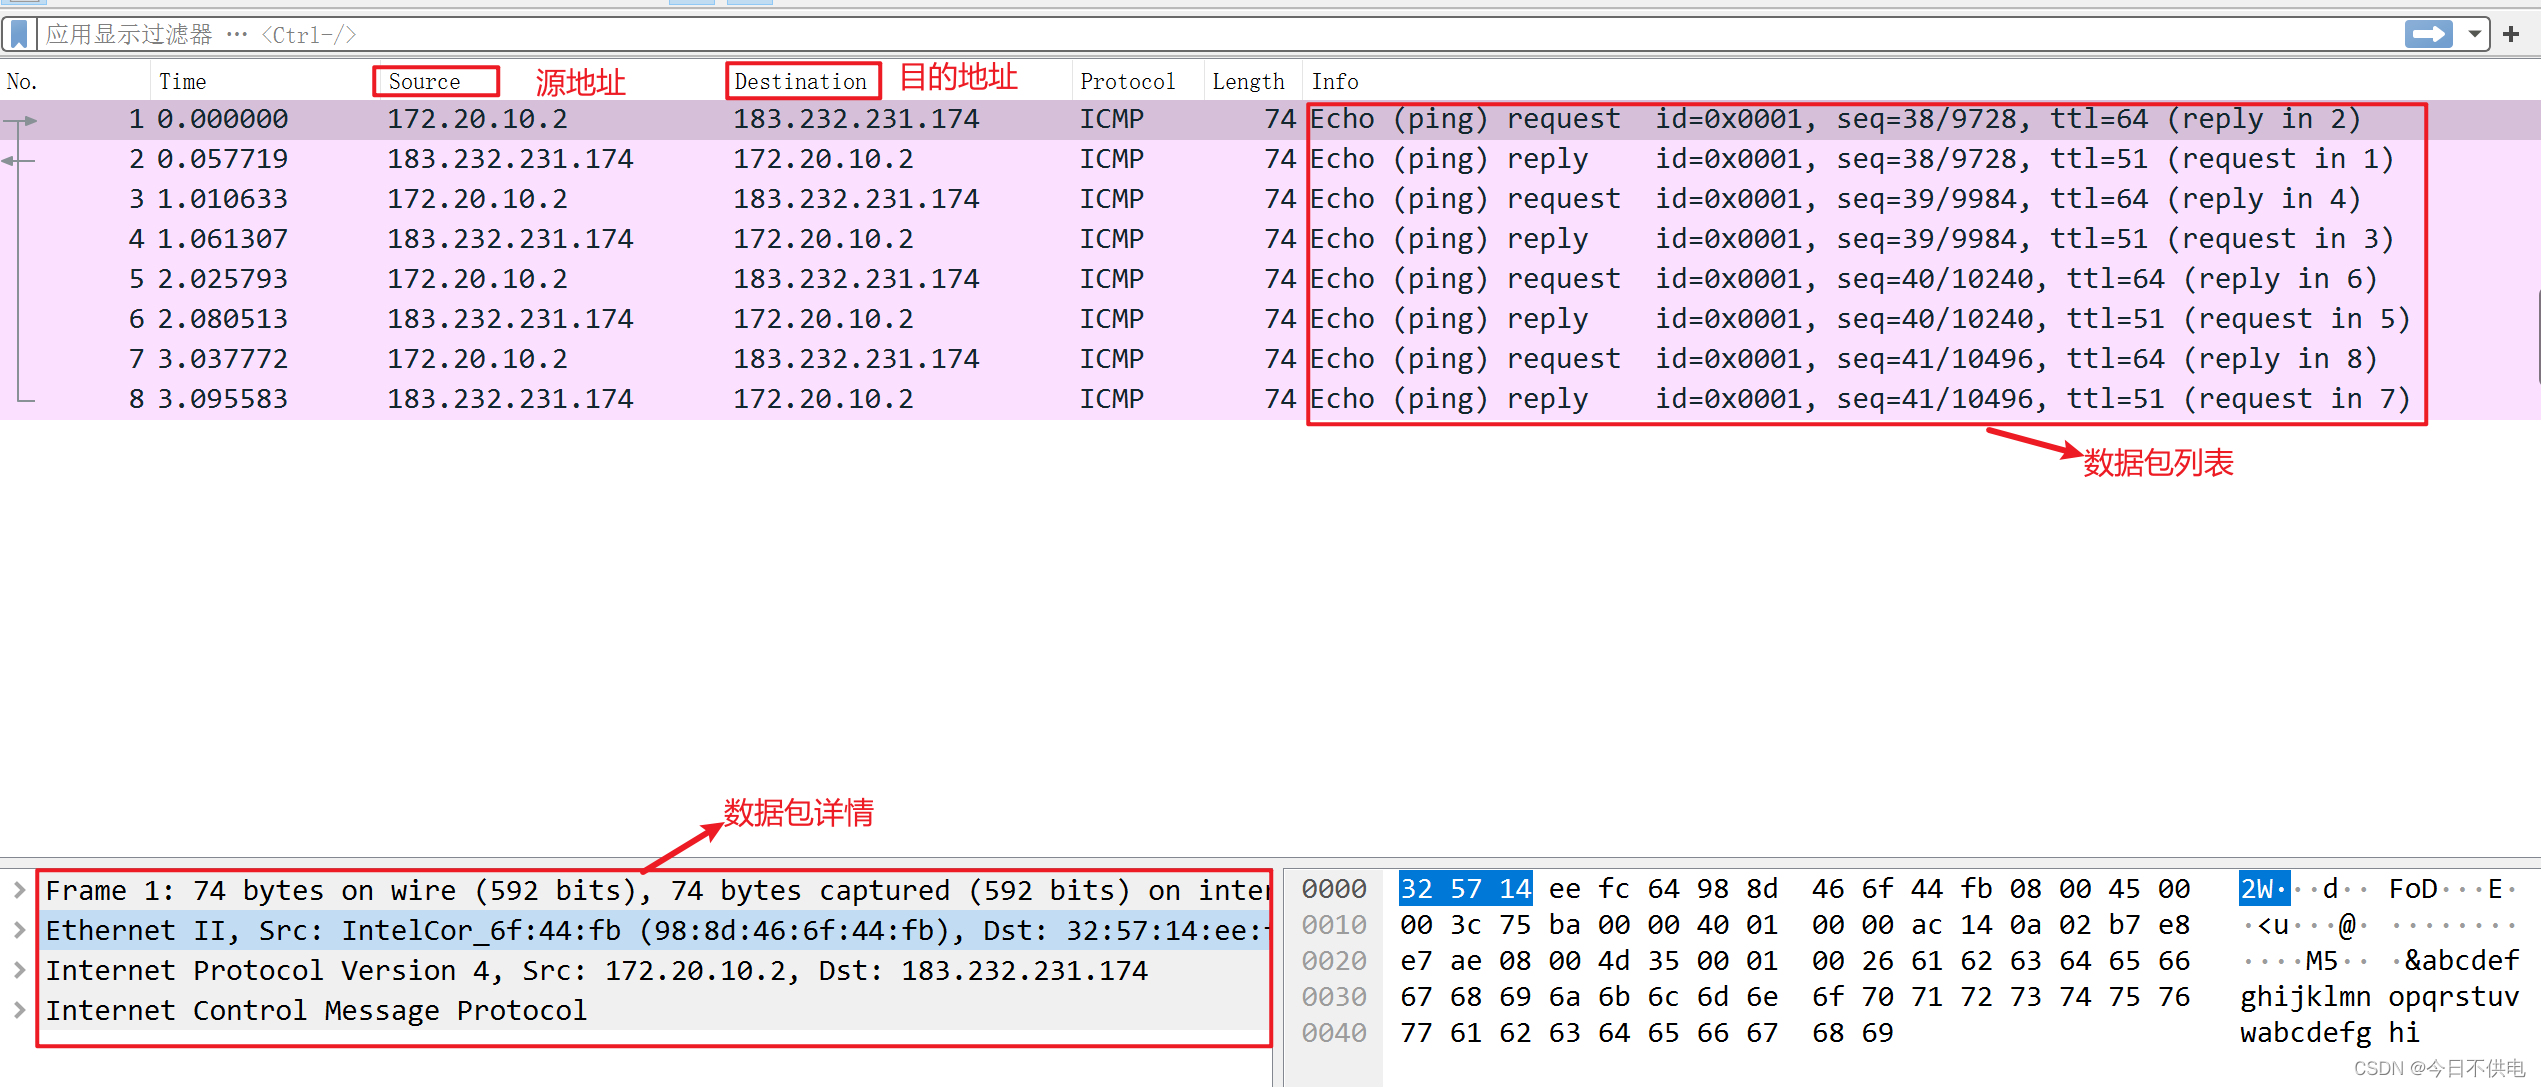Click the Length column header to sort
2541x1087 pixels.
(x=1245, y=81)
